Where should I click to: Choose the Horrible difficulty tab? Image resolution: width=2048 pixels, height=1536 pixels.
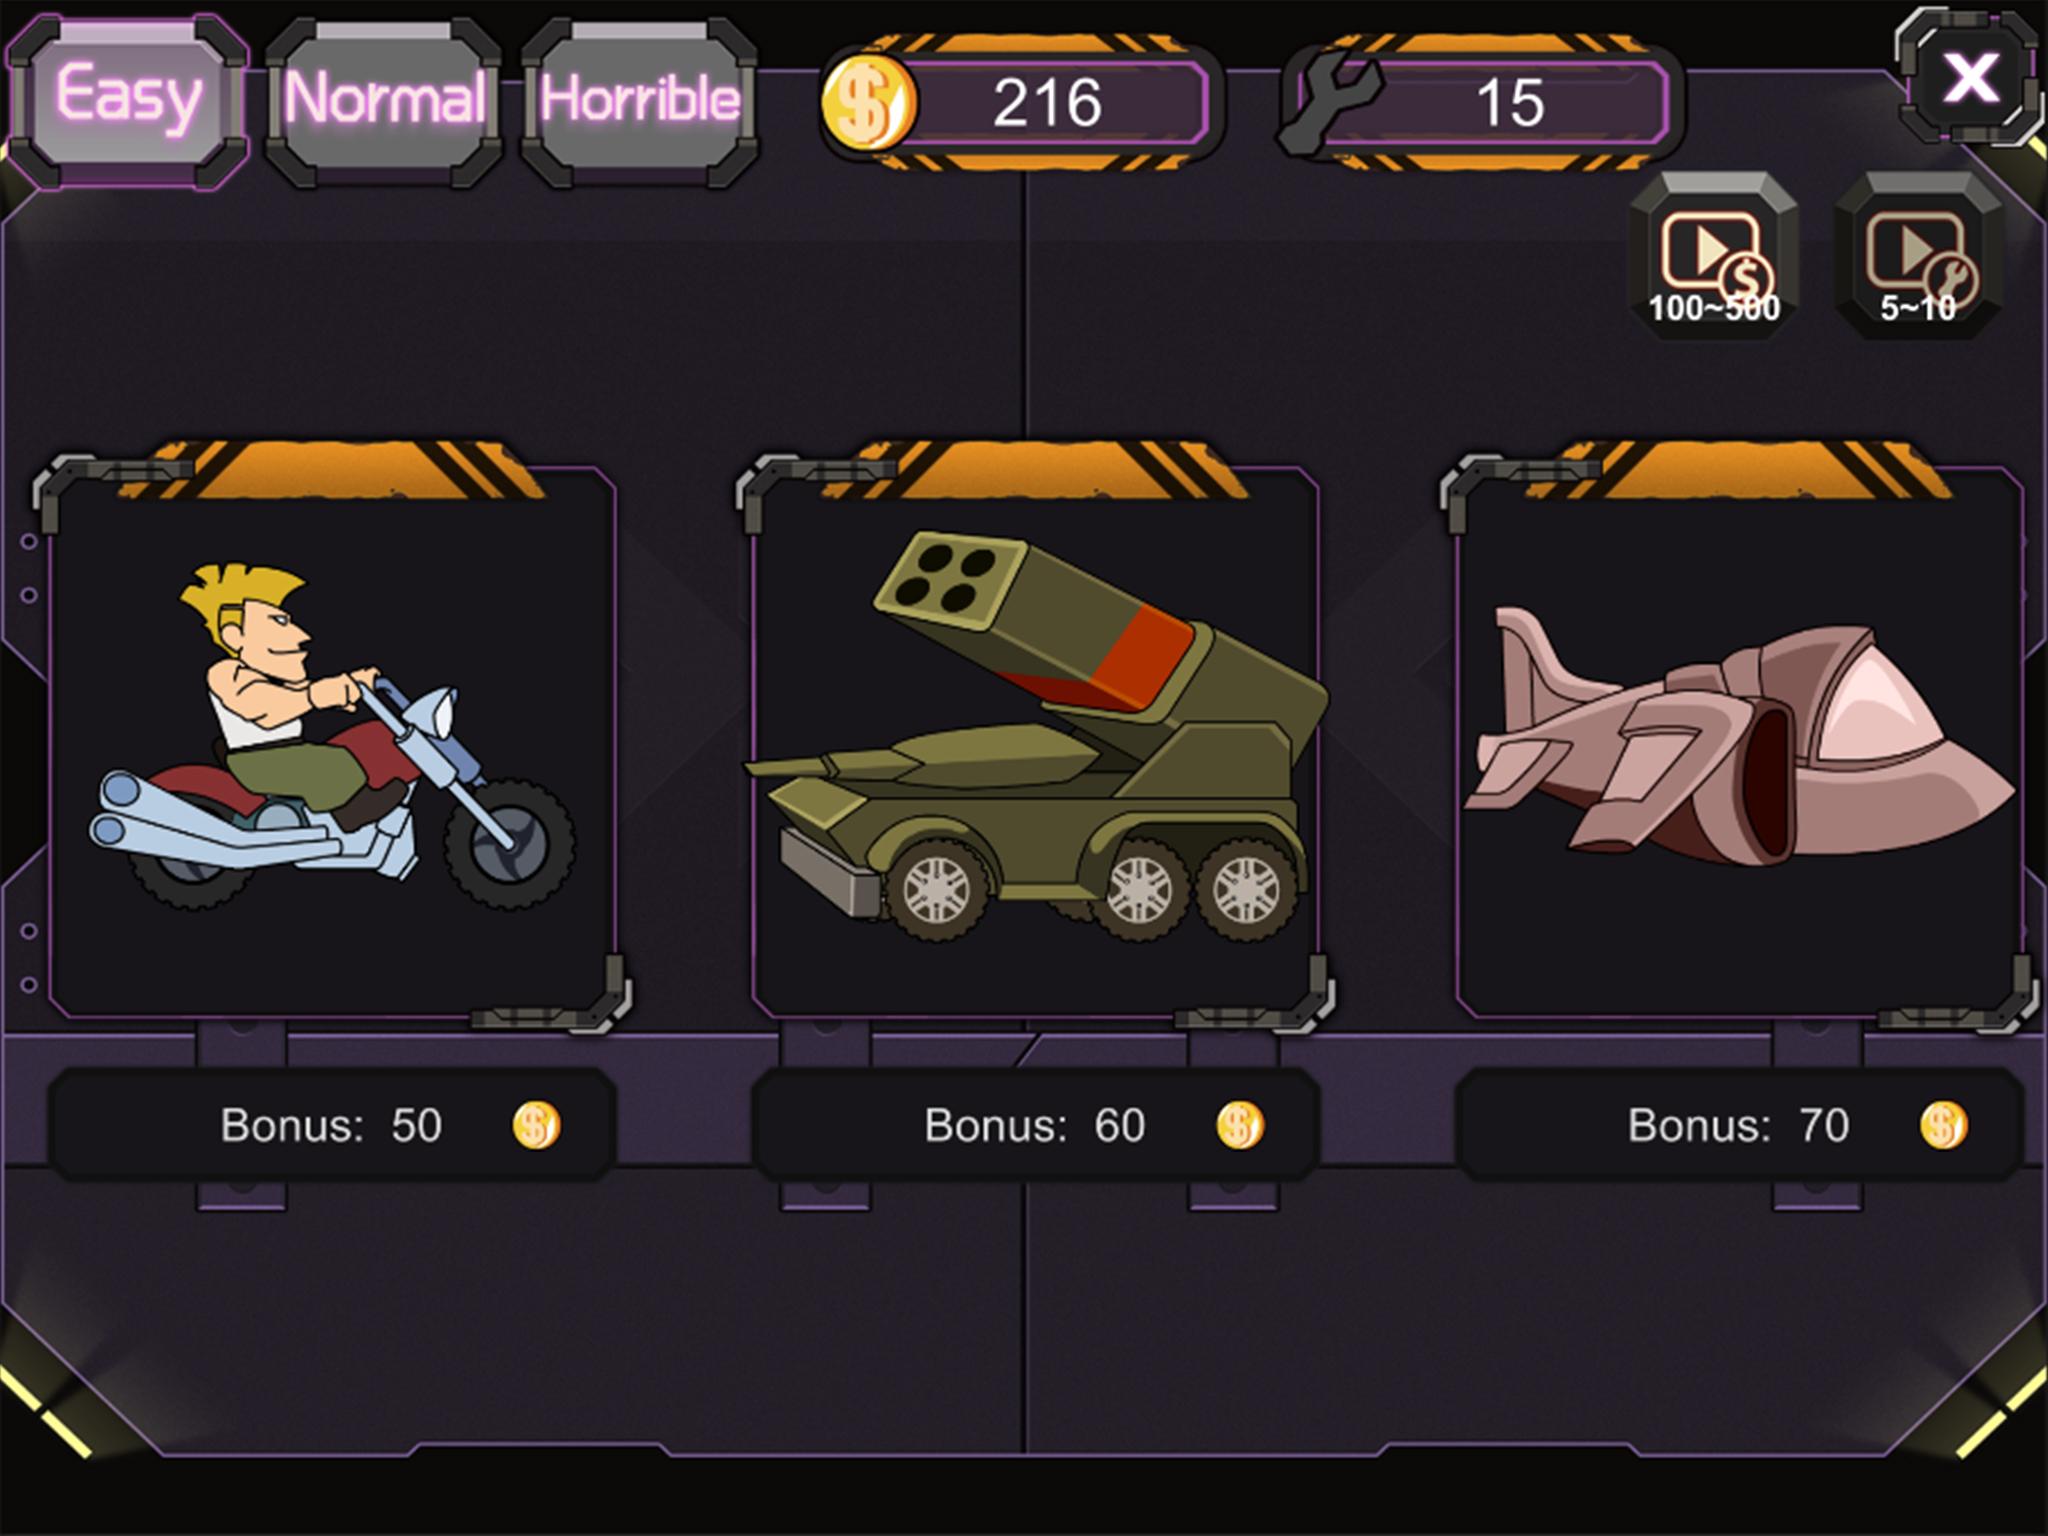pos(640,101)
